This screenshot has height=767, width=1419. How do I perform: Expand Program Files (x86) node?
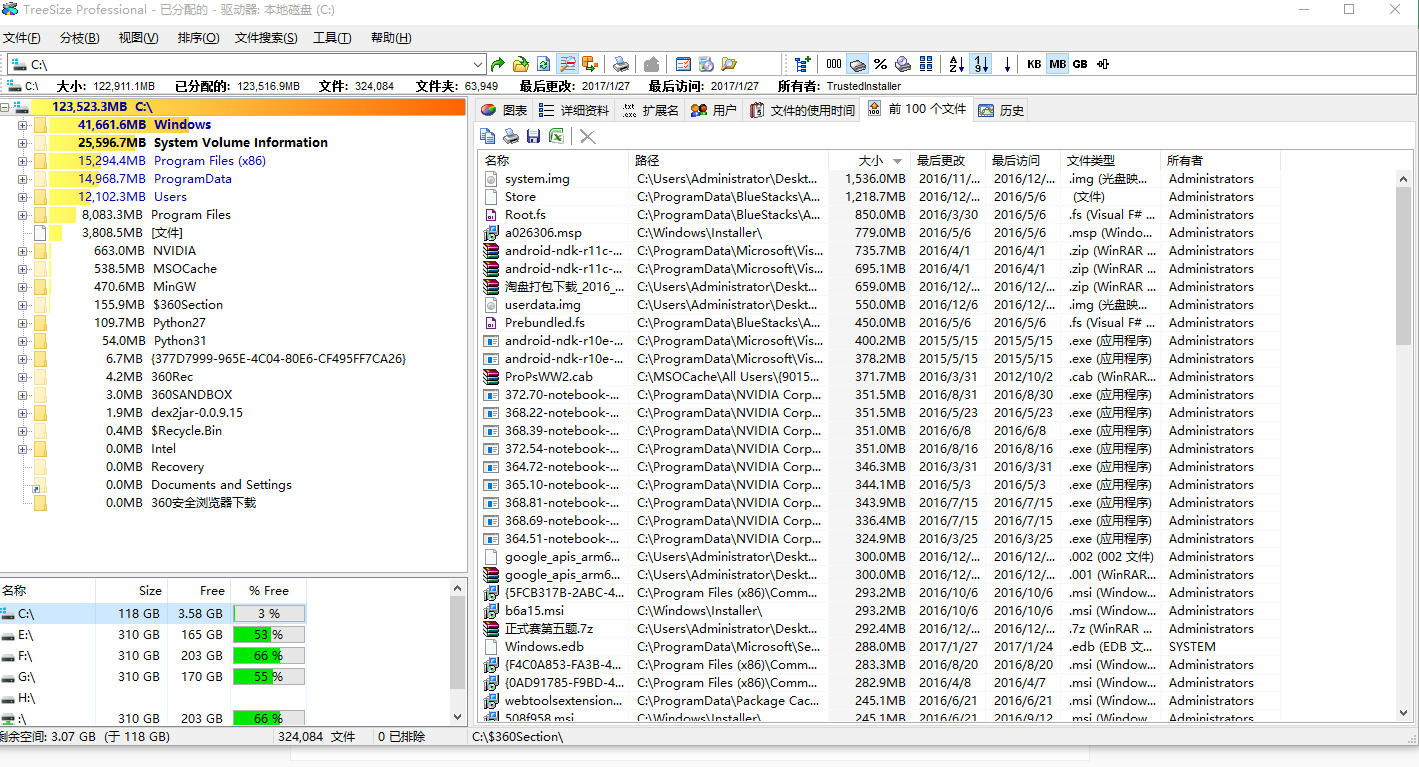tap(22, 161)
